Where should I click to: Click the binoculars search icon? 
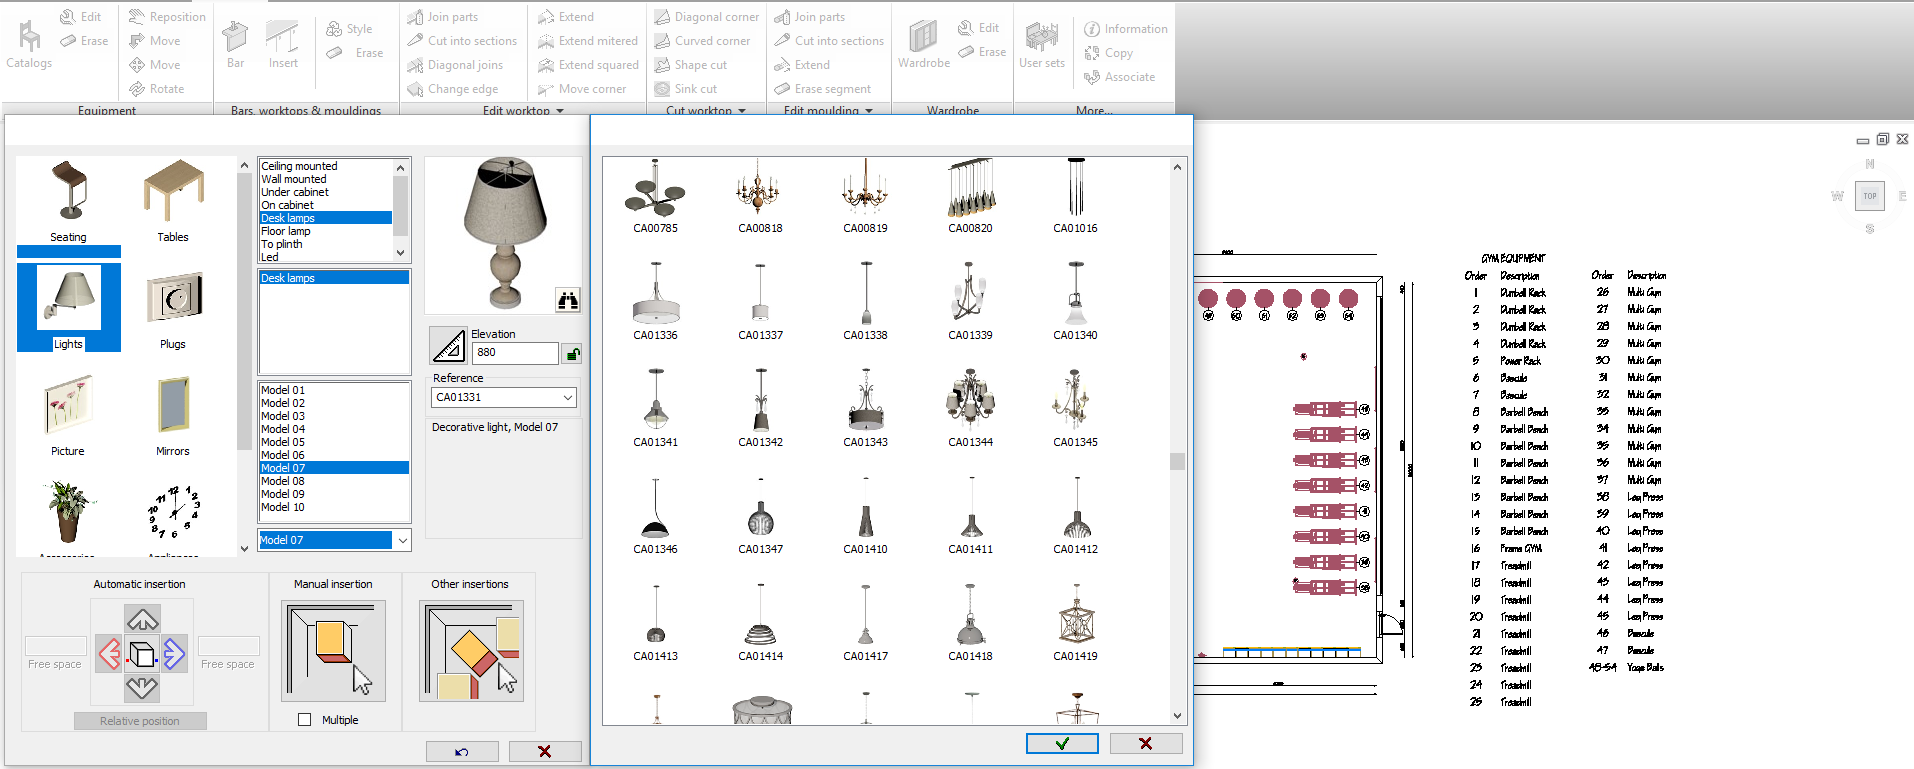[x=568, y=300]
